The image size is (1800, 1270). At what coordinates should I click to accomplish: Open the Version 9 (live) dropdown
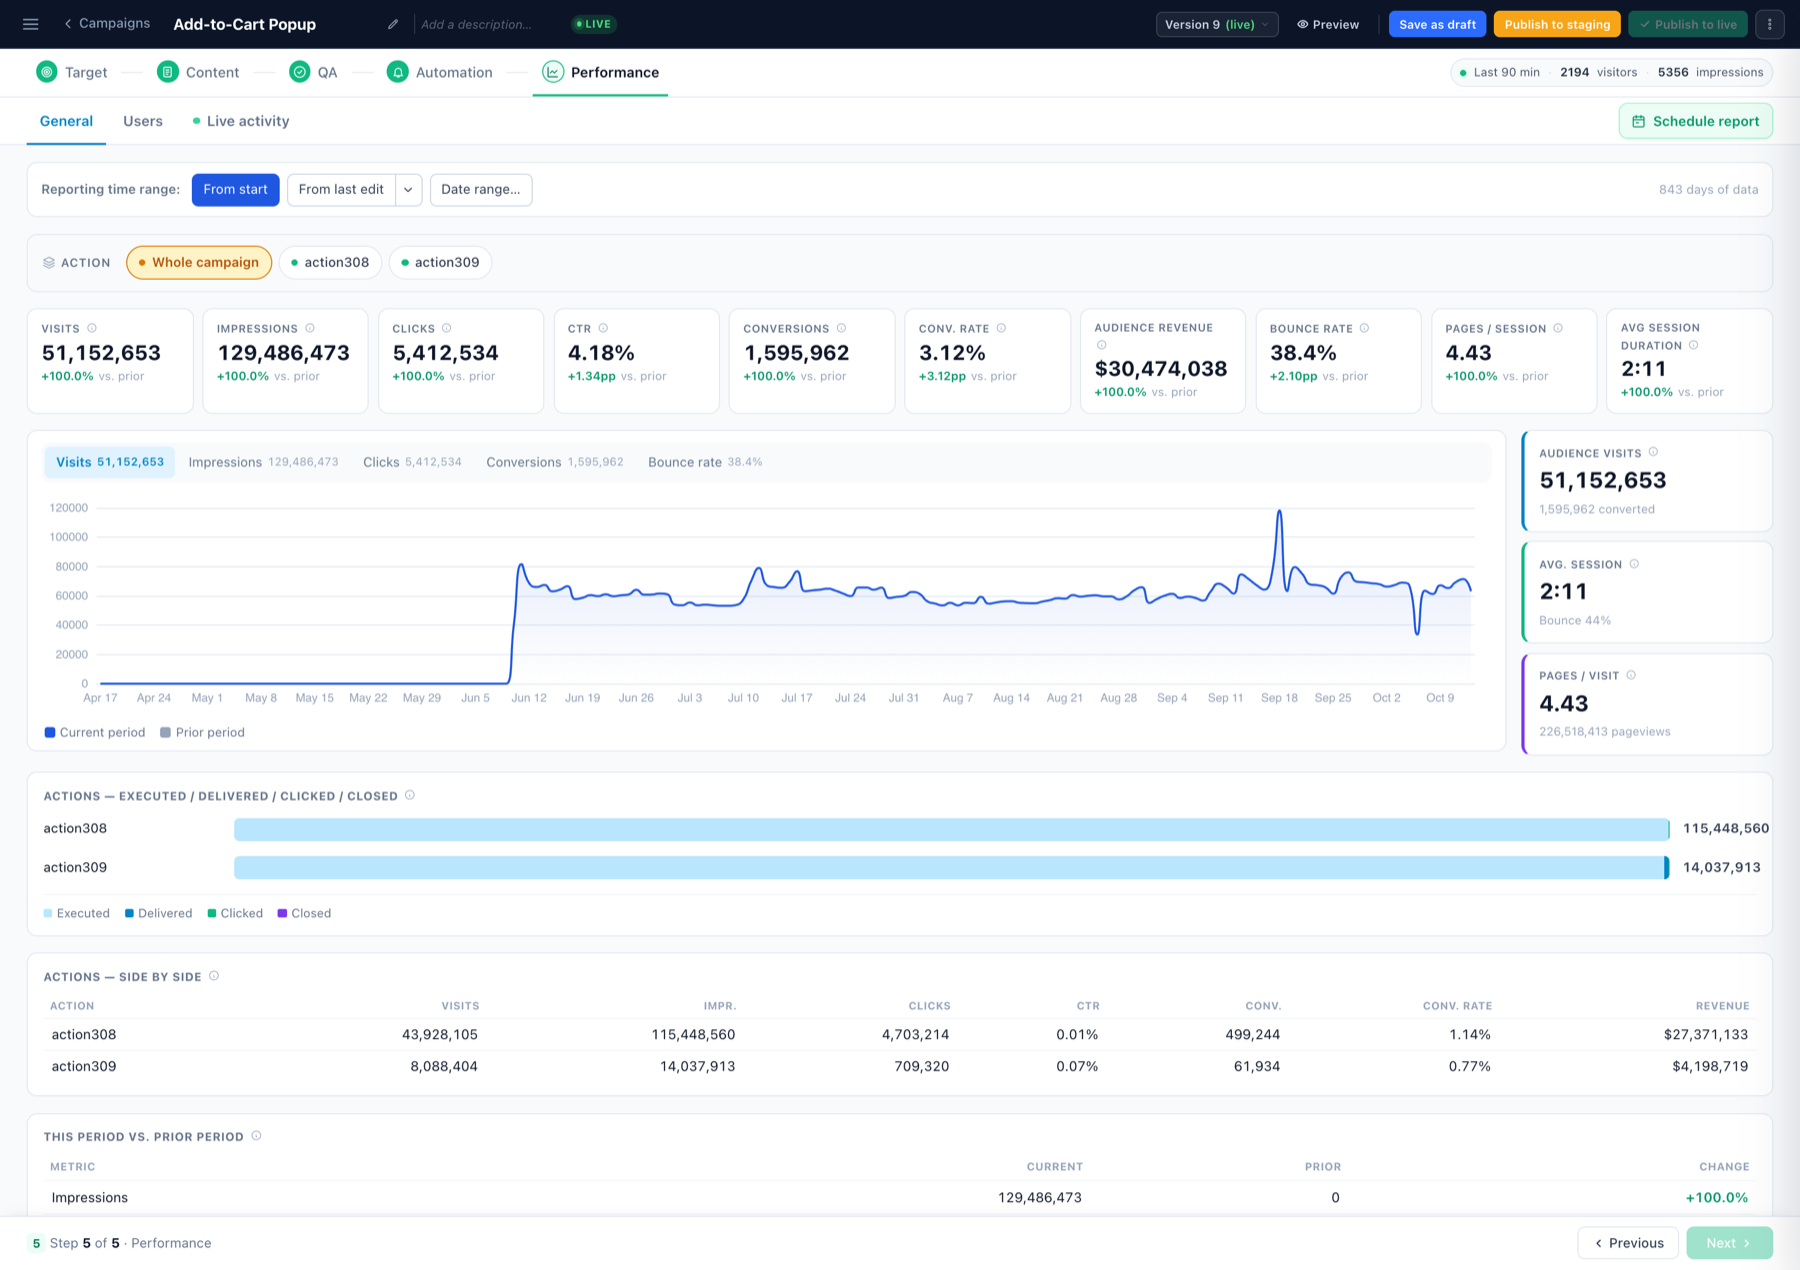pos(1217,24)
